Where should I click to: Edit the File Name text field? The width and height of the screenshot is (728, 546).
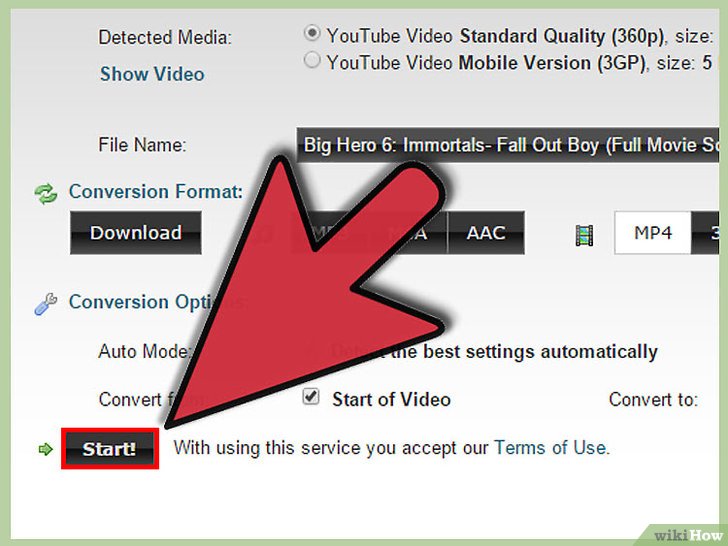[x=508, y=145]
